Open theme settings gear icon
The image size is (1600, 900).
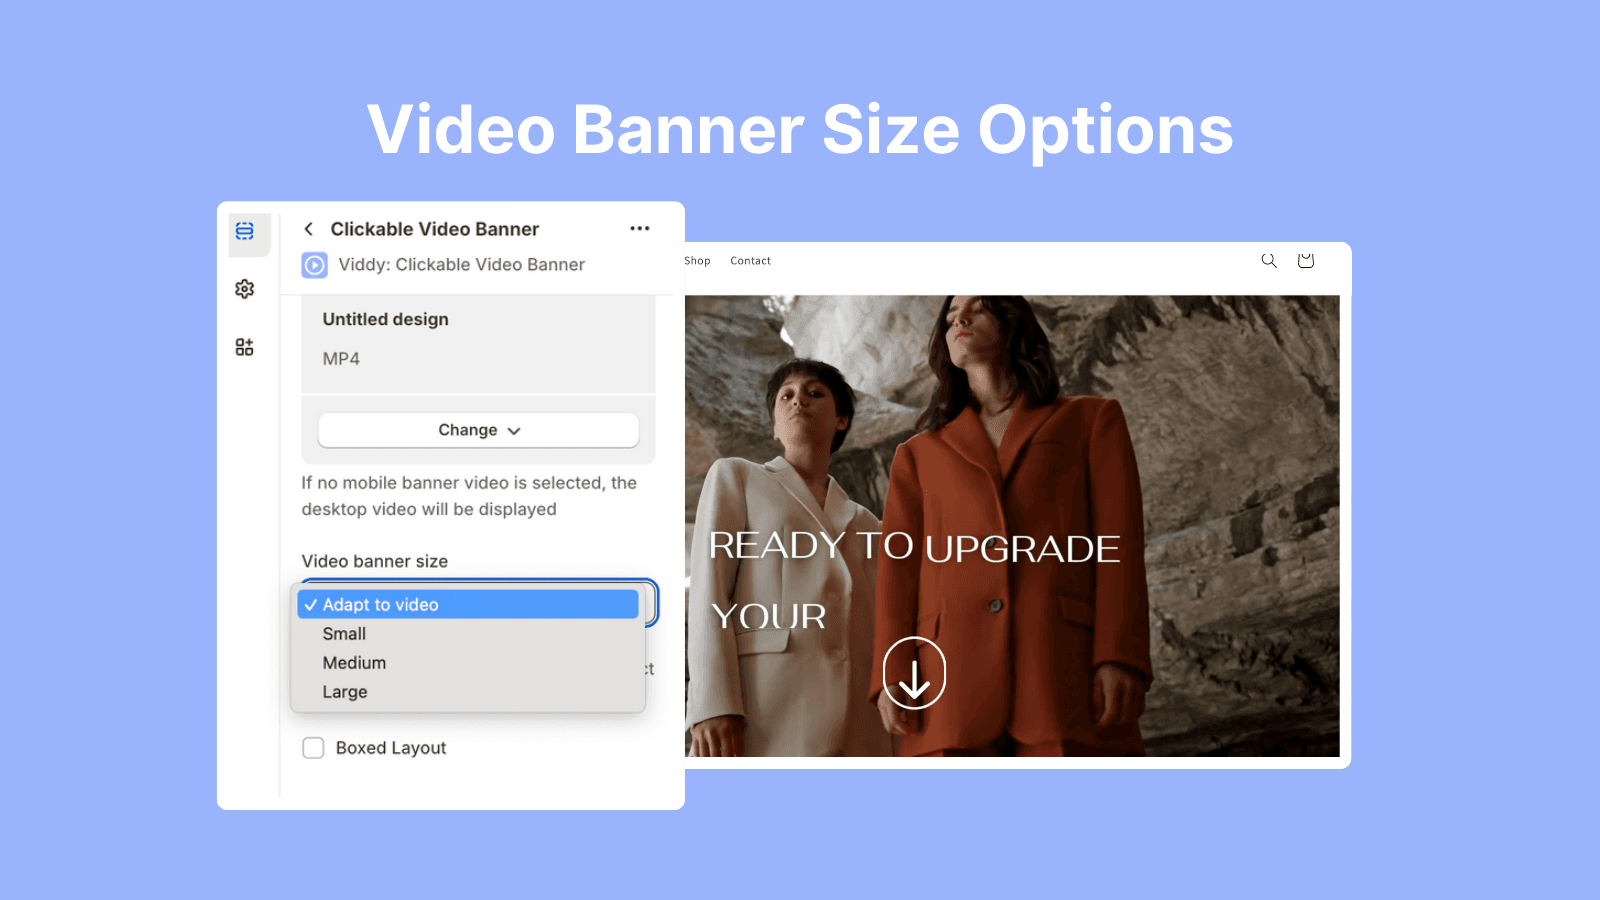pyautogui.click(x=245, y=289)
